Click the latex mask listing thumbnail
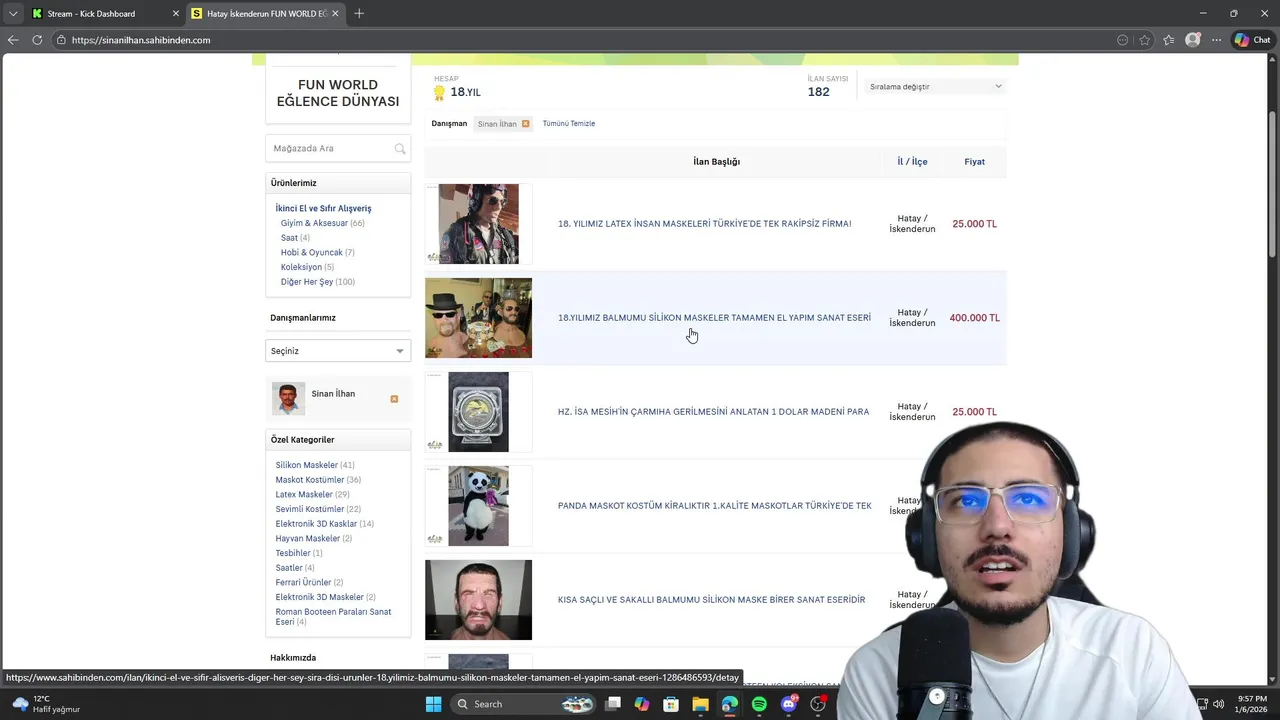Image resolution: width=1280 pixels, height=720 pixels. pos(478,224)
